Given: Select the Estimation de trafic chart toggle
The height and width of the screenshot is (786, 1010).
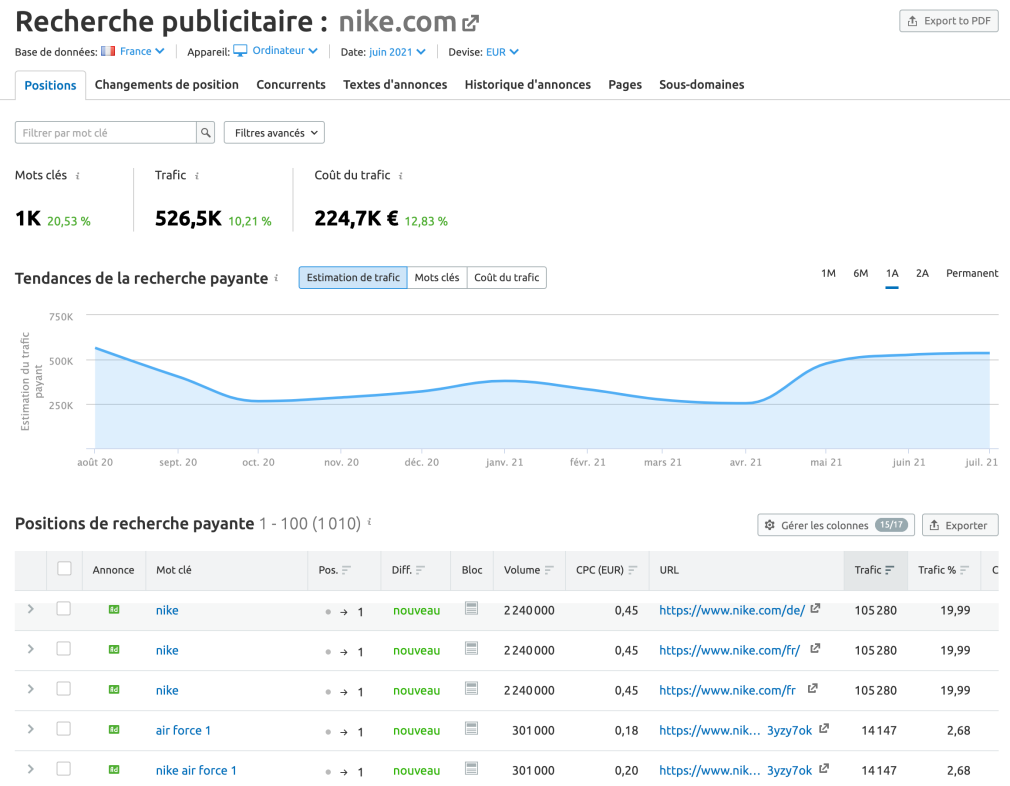Looking at the screenshot, I should (x=353, y=278).
